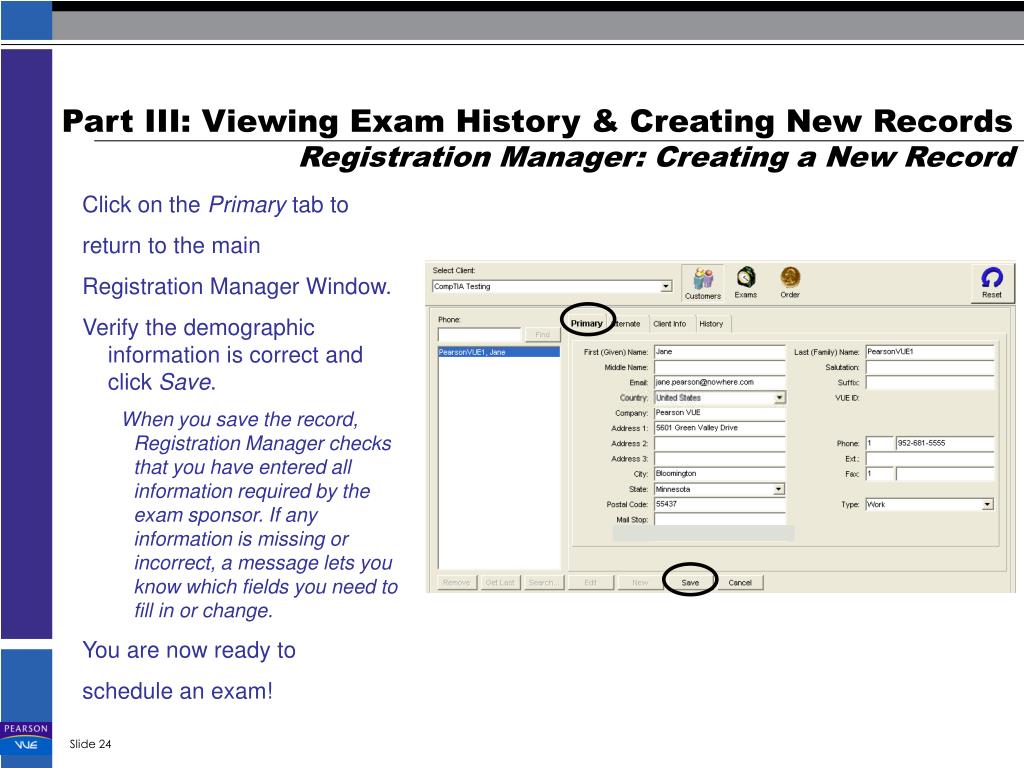The image size is (1024, 768).
Task: Open the Customers icon in toolbar
Action: [x=703, y=283]
